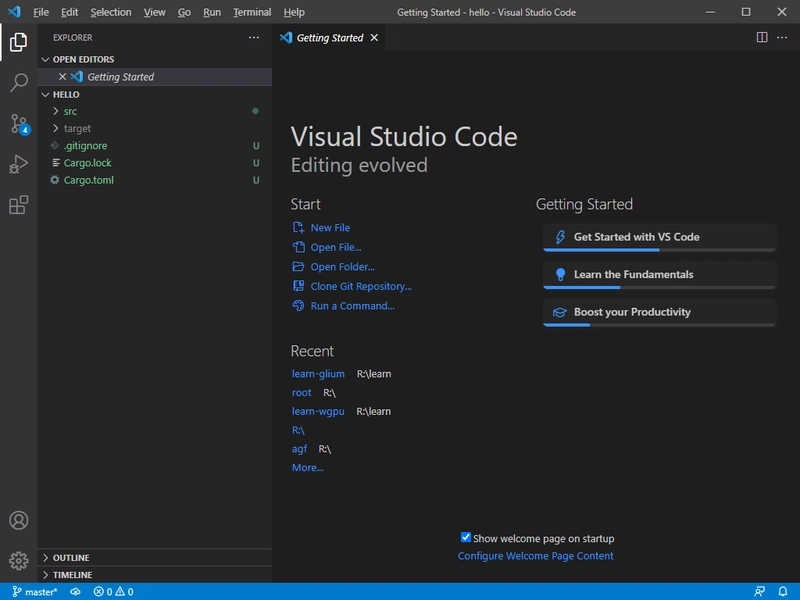
Task: Open the .gitignore file
Action: point(155,146)
